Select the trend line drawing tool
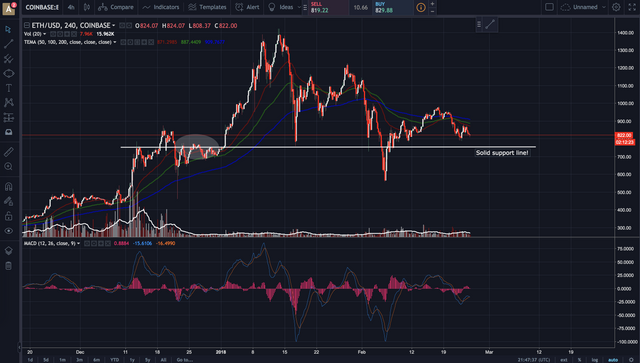Screen dimensions: 640x363 8,44
